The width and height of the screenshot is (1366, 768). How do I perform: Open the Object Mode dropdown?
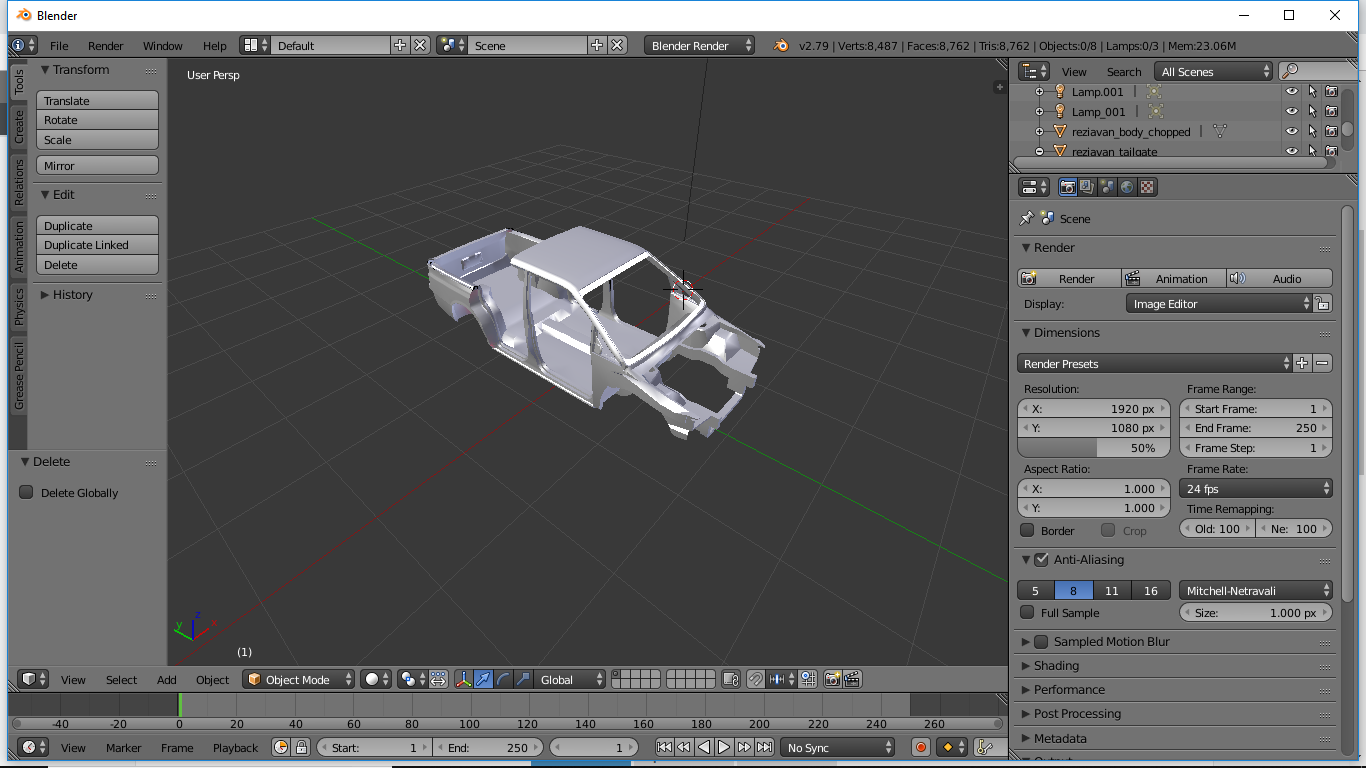pos(299,679)
